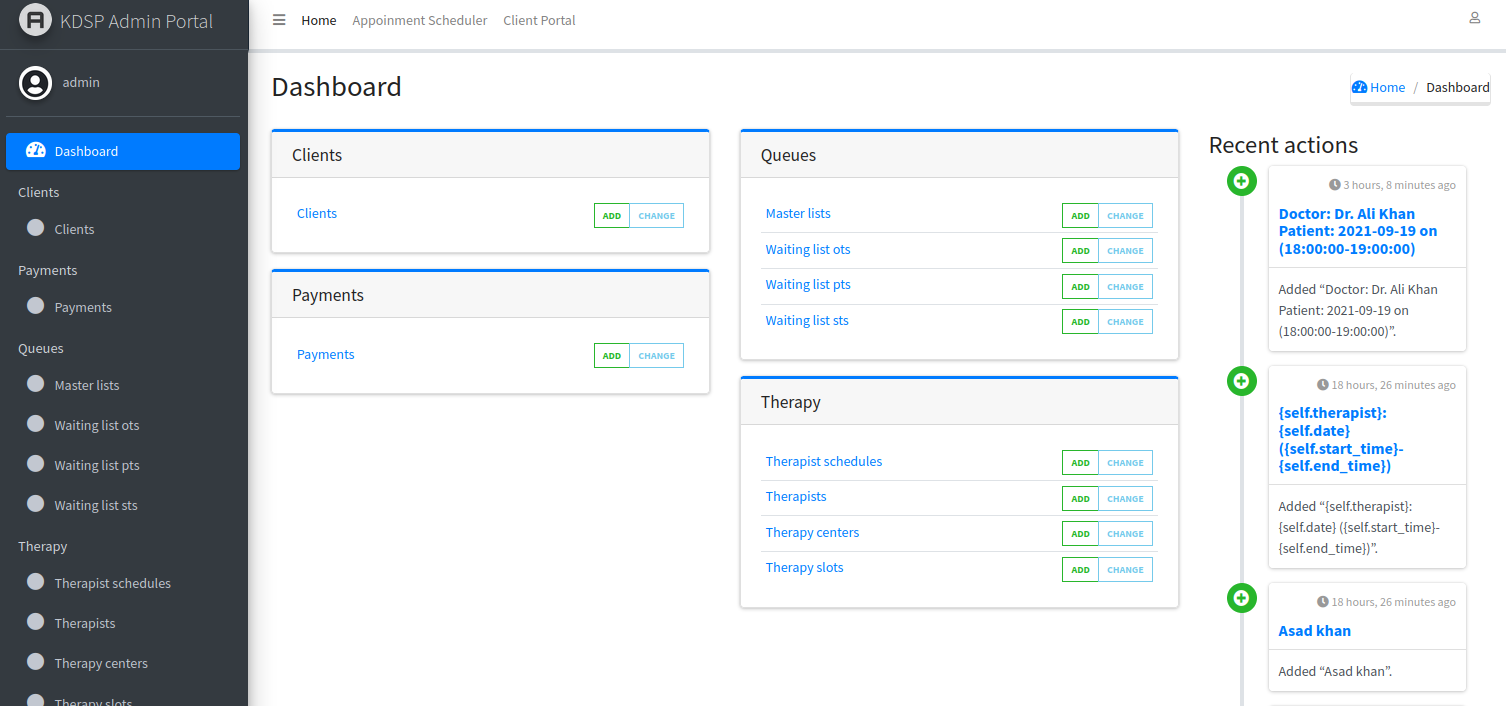The width and height of the screenshot is (1506, 706).
Task: Click Add button for Waiting list sts
Action: coord(1080,322)
